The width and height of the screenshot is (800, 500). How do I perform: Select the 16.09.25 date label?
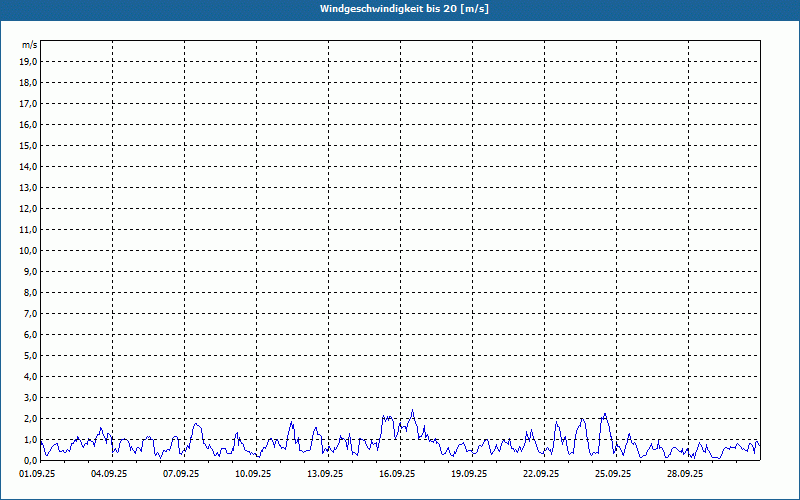tap(397, 474)
